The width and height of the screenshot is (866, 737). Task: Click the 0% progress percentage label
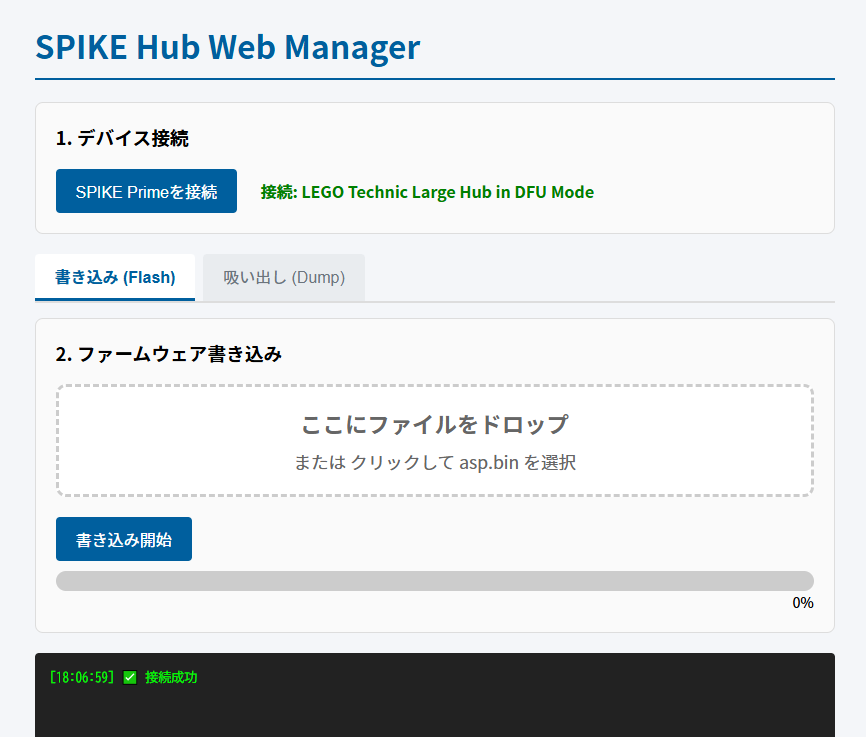point(803,603)
